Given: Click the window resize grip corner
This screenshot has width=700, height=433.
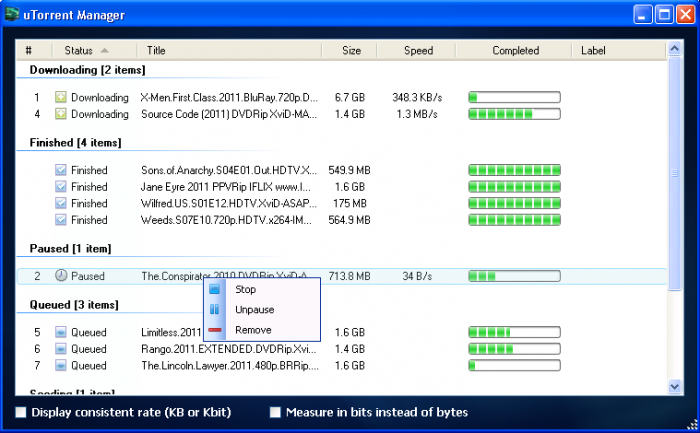Looking at the screenshot, I should [x=692, y=425].
